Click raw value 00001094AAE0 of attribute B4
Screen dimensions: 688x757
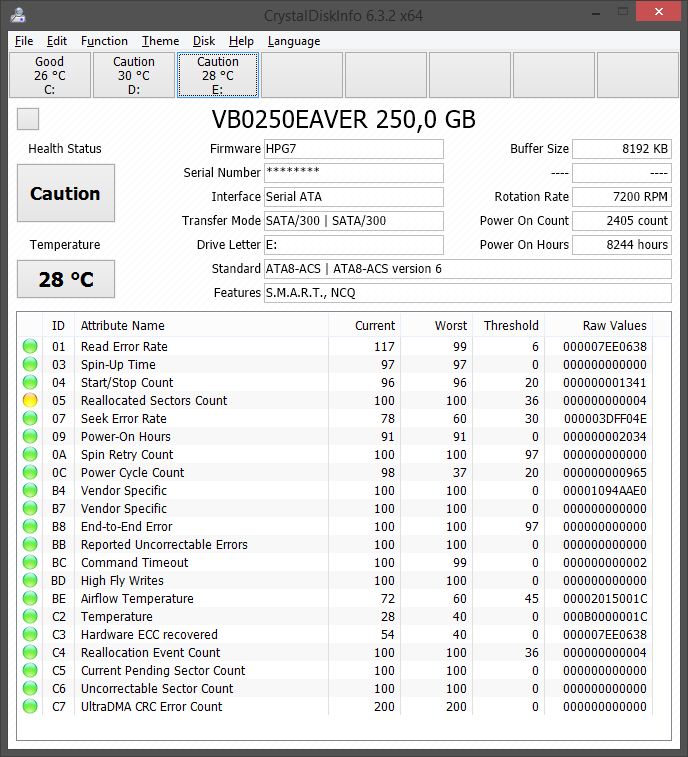click(x=604, y=491)
